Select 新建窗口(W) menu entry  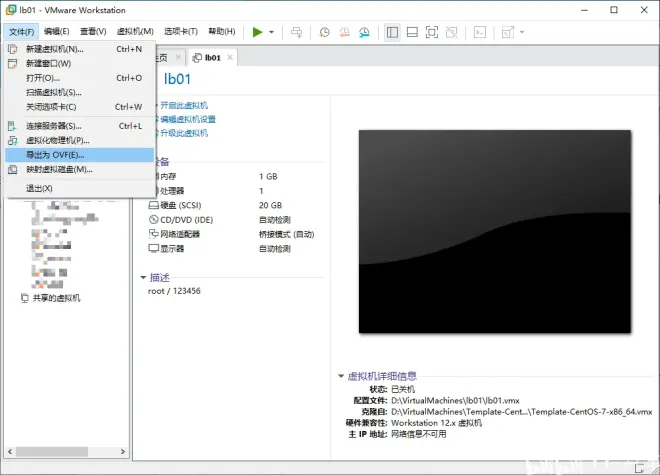80,64
